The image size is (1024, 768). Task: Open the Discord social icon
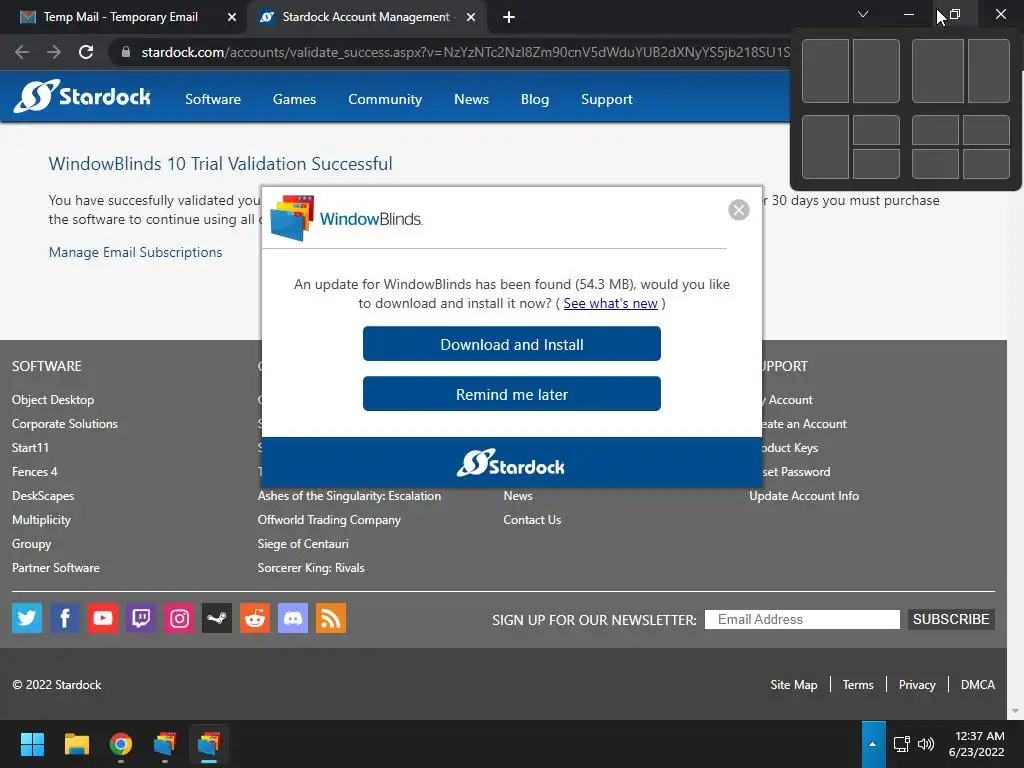pyautogui.click(x=293, y=618)
